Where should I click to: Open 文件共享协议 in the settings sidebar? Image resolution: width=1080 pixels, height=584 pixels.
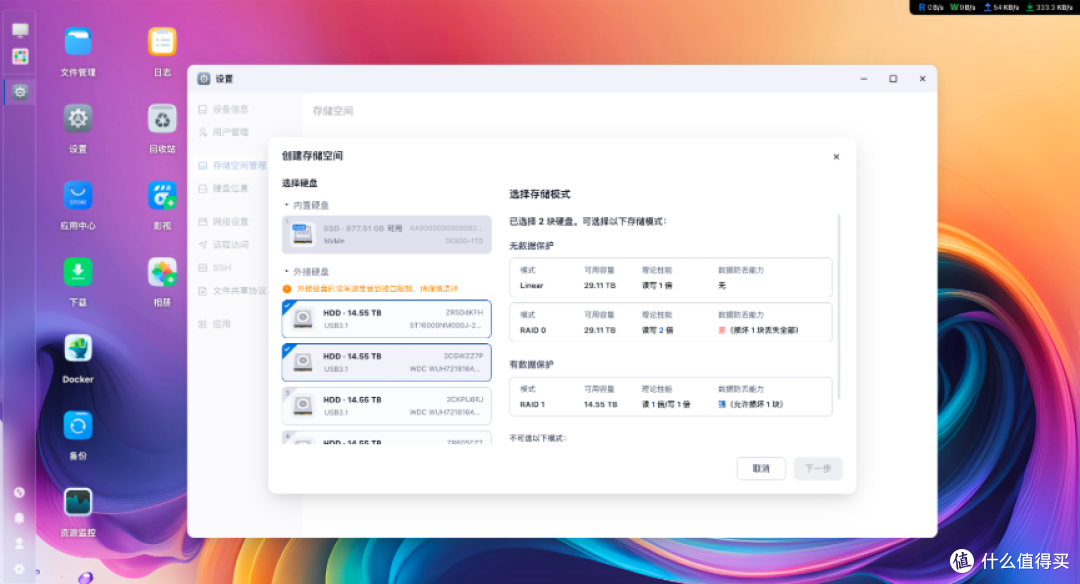232,291
